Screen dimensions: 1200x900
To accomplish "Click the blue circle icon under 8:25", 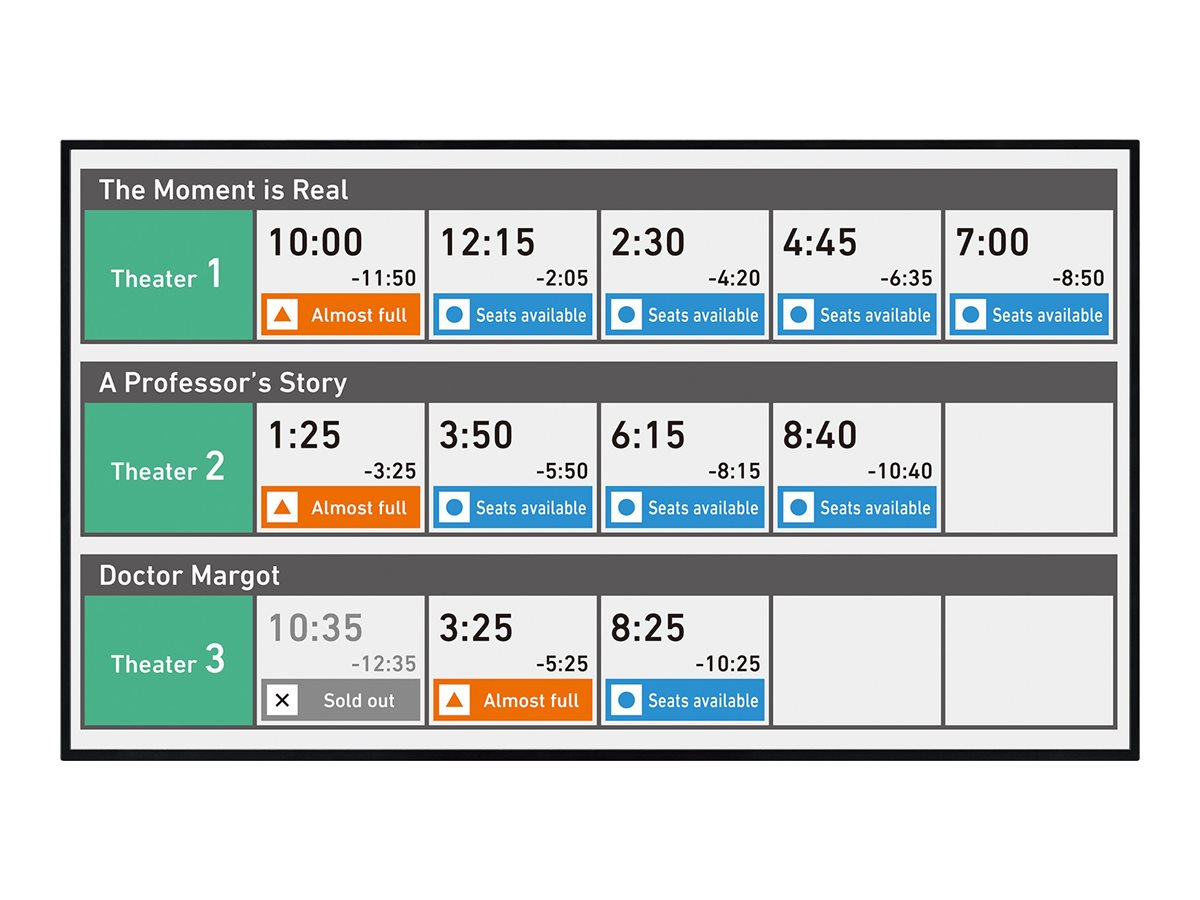I will coord(627,701).
